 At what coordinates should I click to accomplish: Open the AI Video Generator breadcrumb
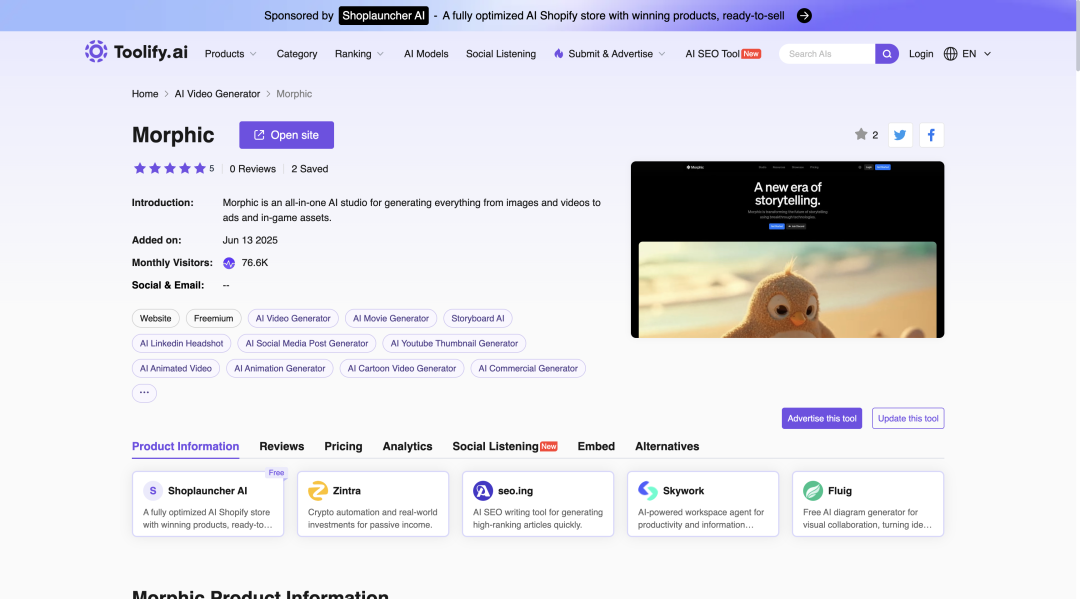tap(217, 94)
